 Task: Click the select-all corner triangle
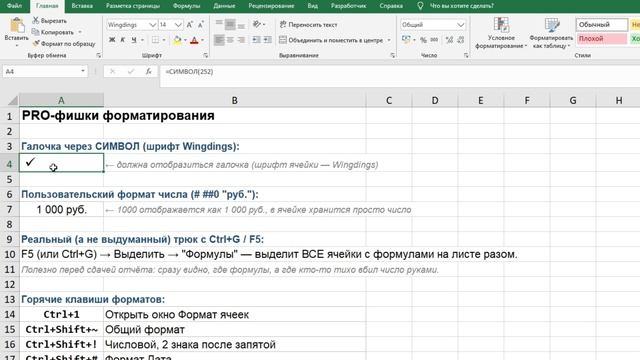13,100
